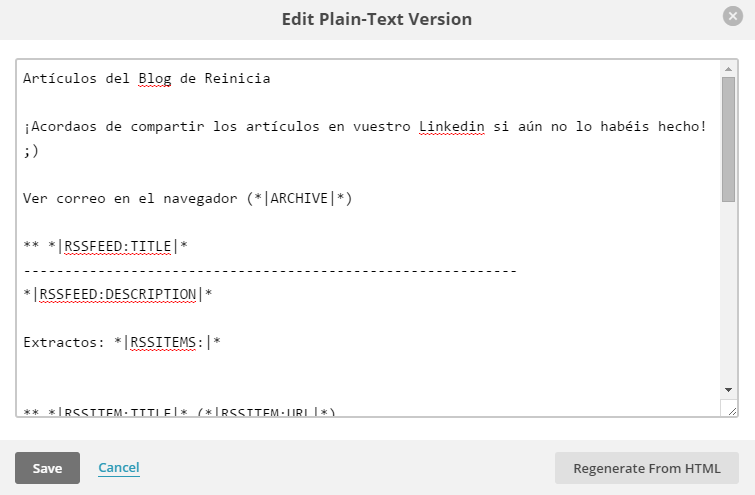755x495 pixels.
Task: Close the Edit Plain-Text Version dialog
Action: (x=733, y=16)
